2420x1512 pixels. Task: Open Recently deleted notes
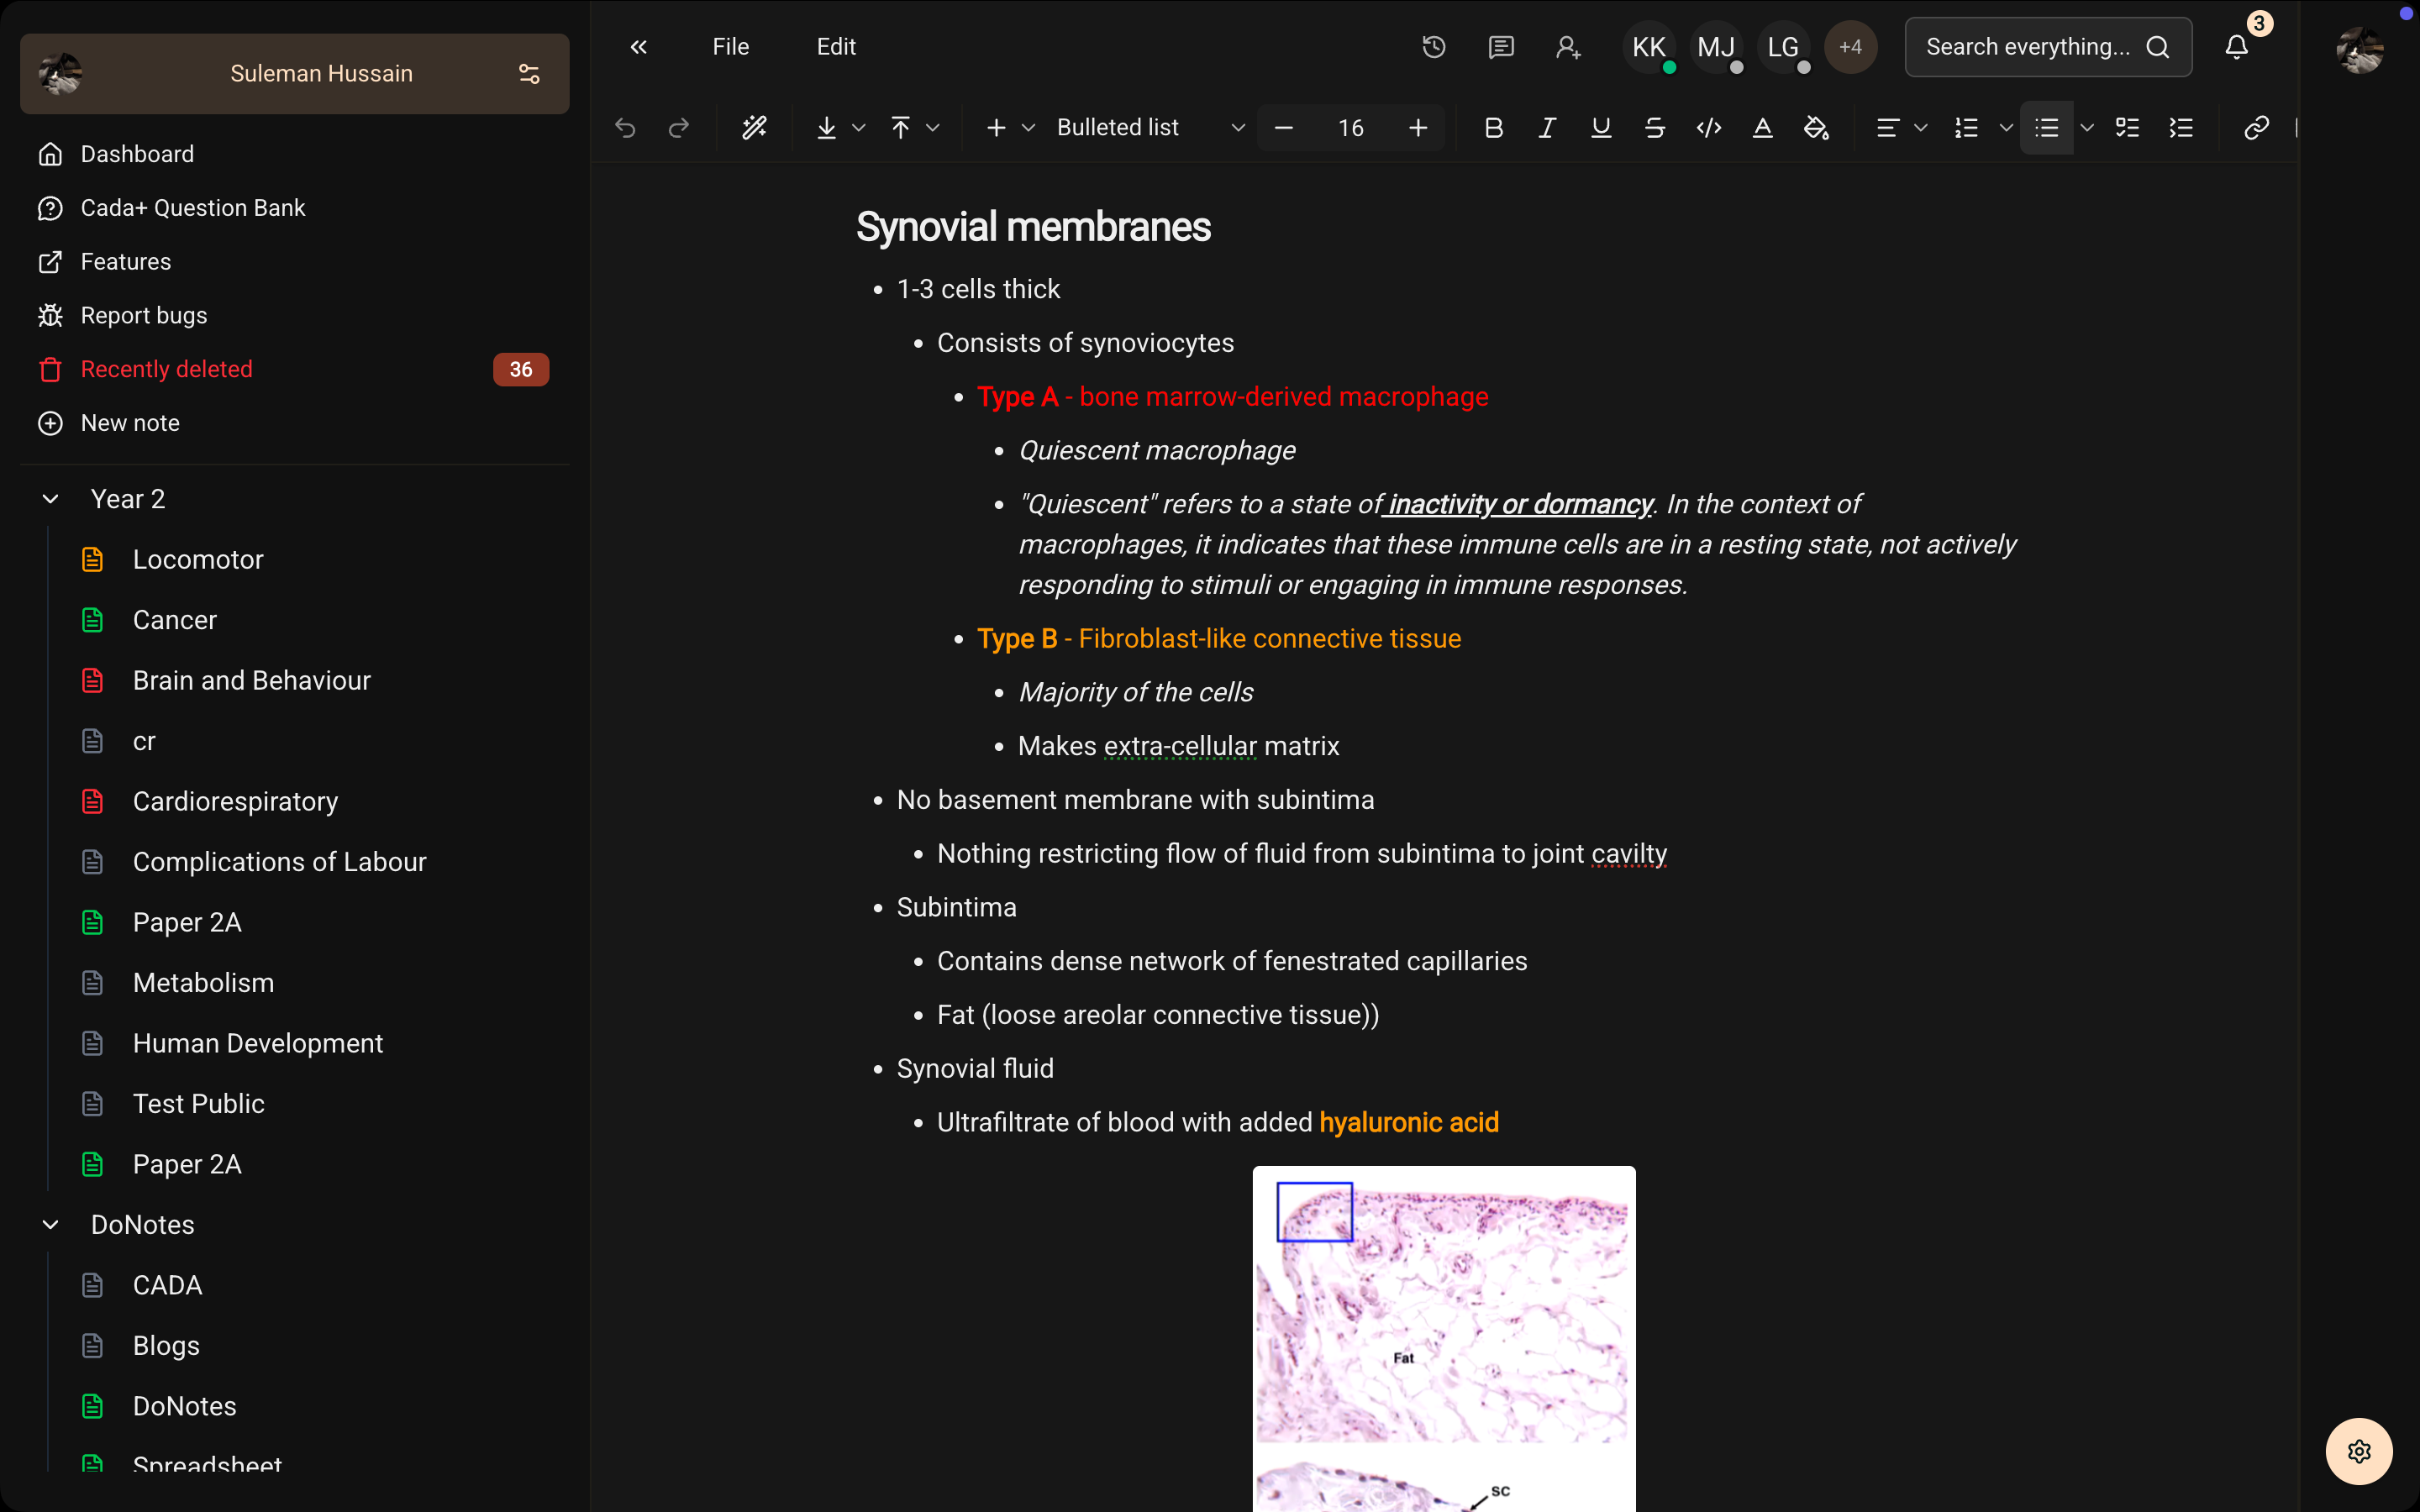tap(166, 369)
